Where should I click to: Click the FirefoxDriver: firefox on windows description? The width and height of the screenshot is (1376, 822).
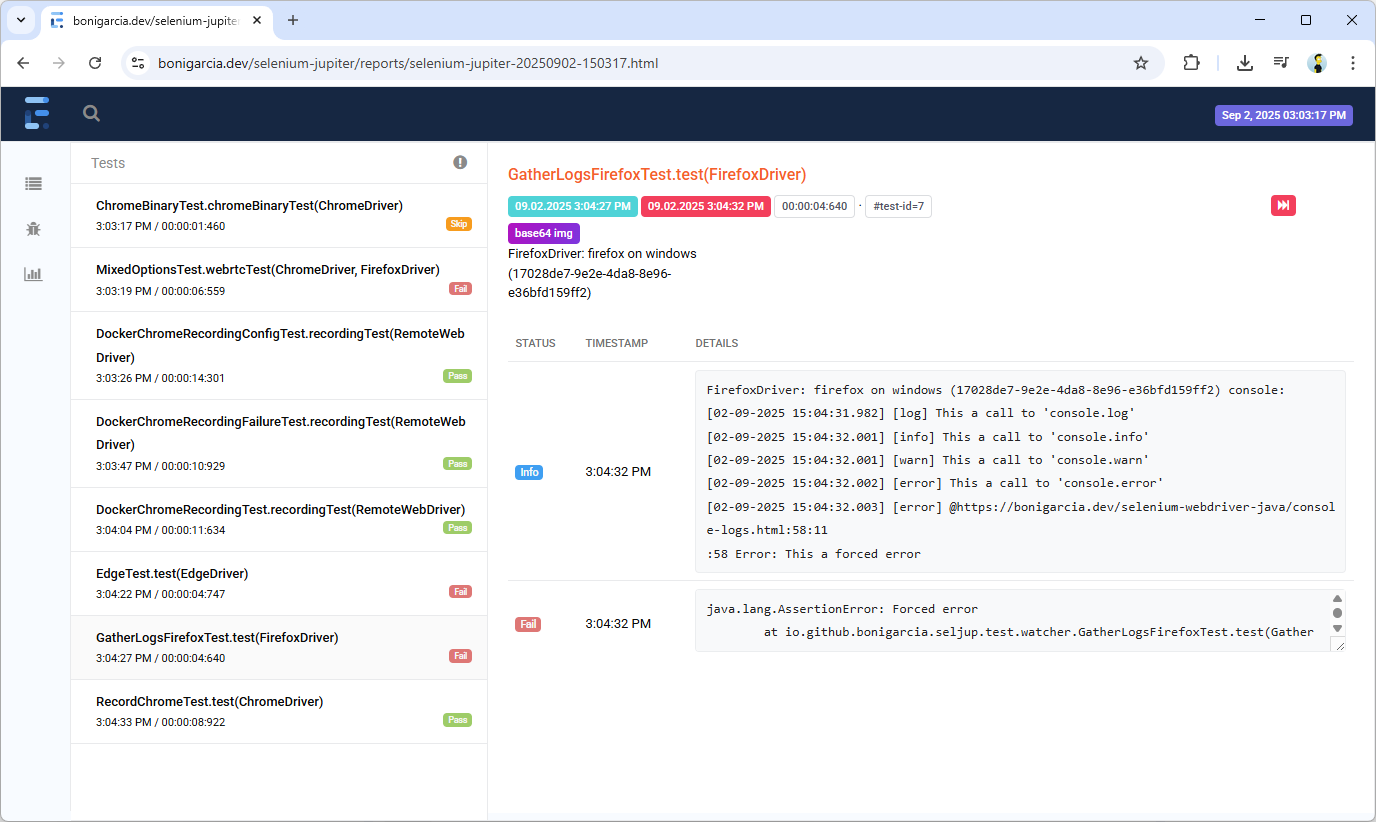point(602,273)
